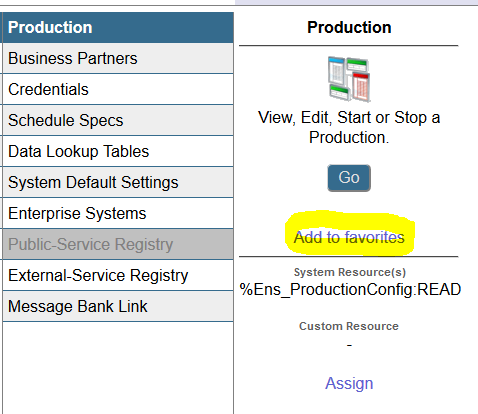Choose Data Lookup Tables

click(x=118, y=151)
